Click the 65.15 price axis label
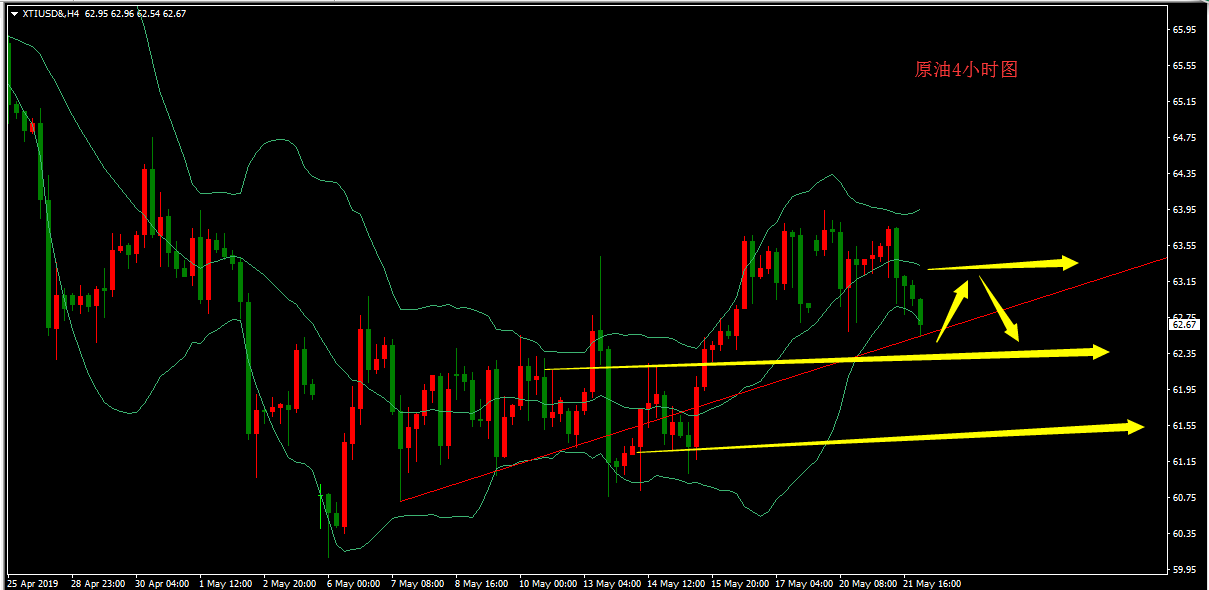This screenshot has height=590, width=1209. (1184, 102)
